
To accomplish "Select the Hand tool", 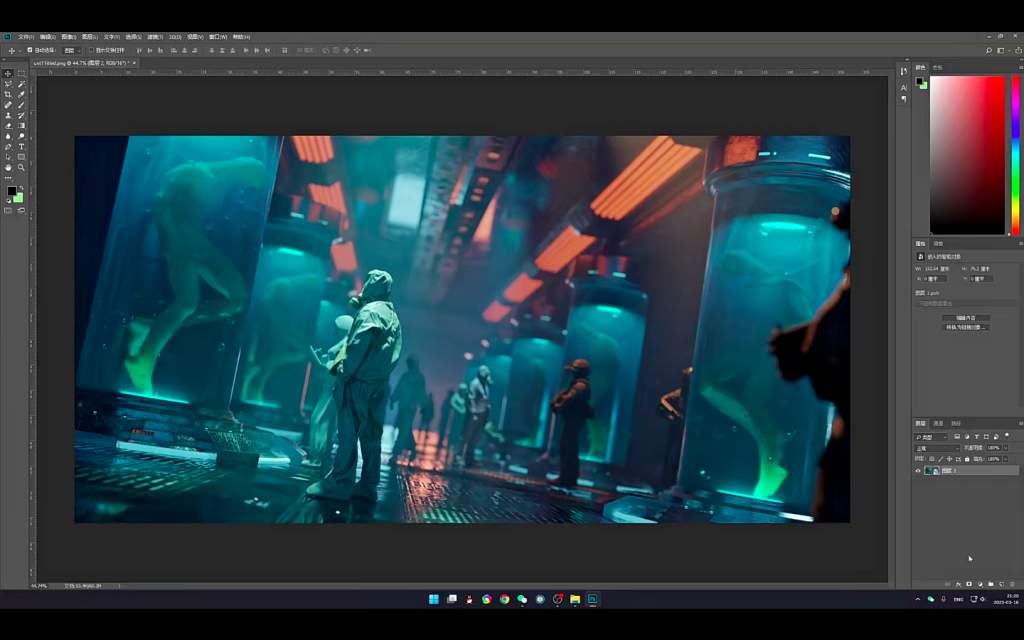I will (8, 167).
